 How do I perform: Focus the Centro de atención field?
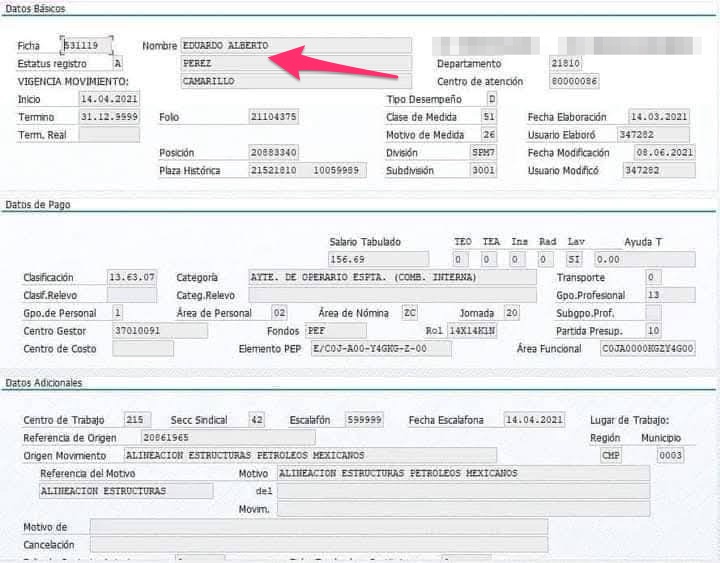pos(574,81)
